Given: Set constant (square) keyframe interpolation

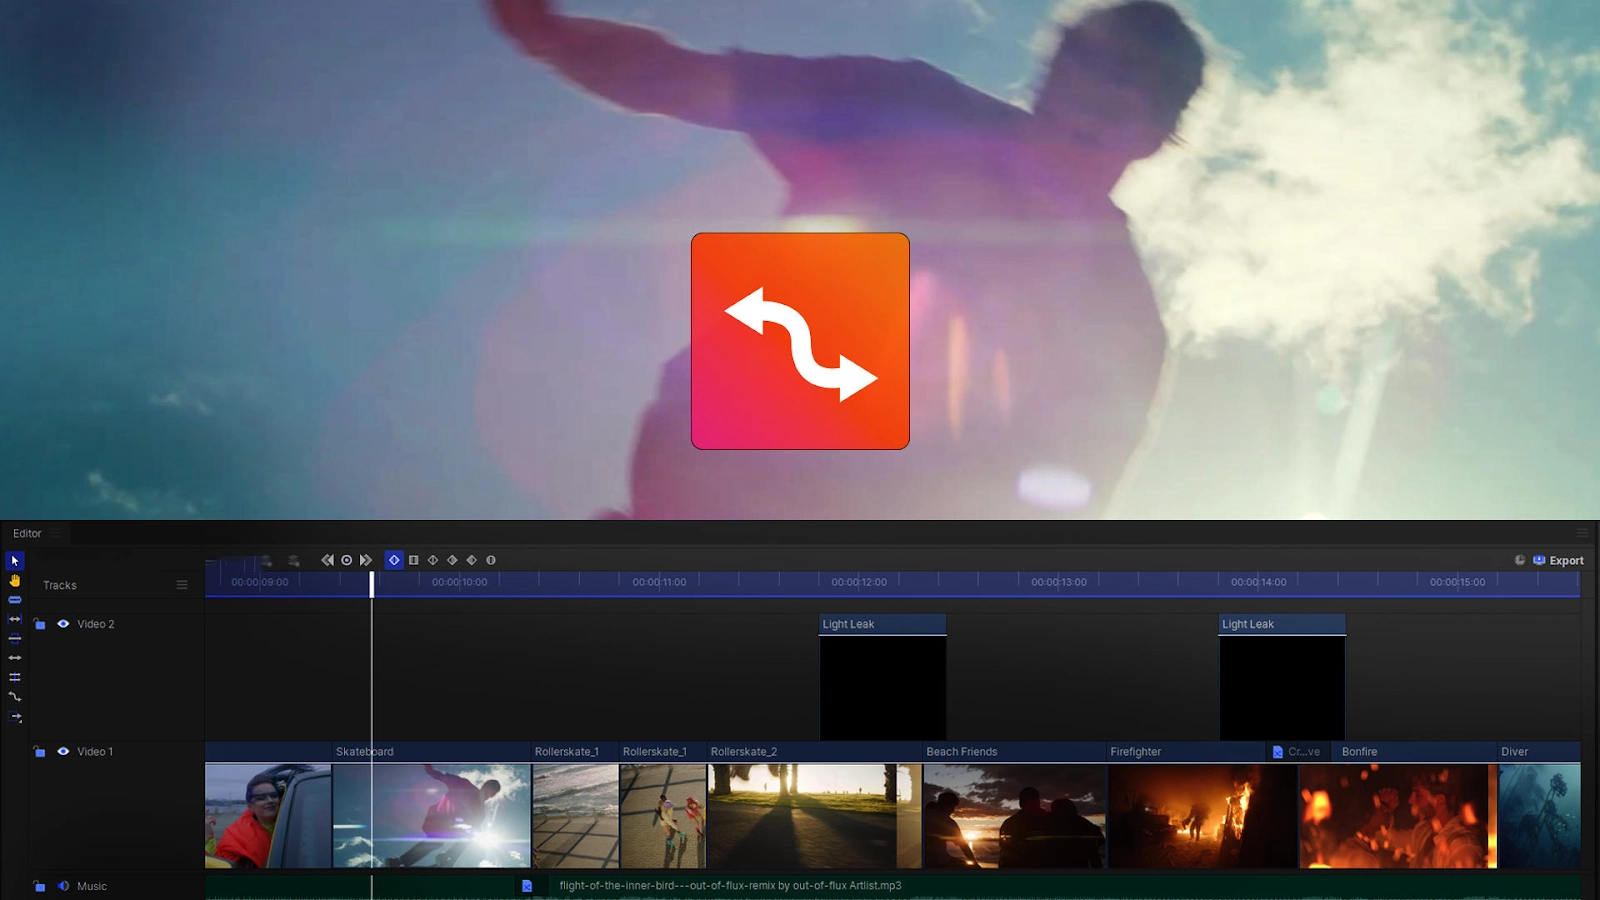Looking at the screenshot, I should (414, 560).
